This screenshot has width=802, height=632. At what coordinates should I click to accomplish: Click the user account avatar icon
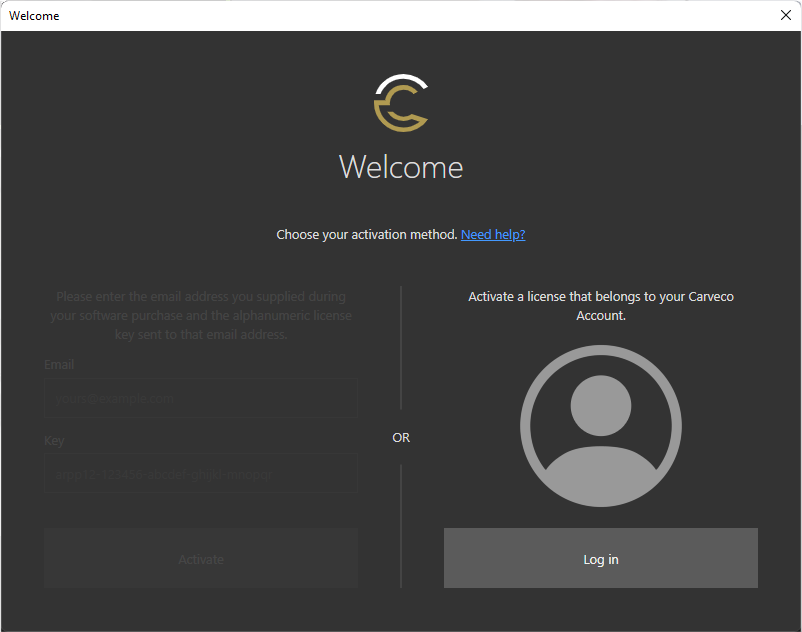click(x=600, y=426)
